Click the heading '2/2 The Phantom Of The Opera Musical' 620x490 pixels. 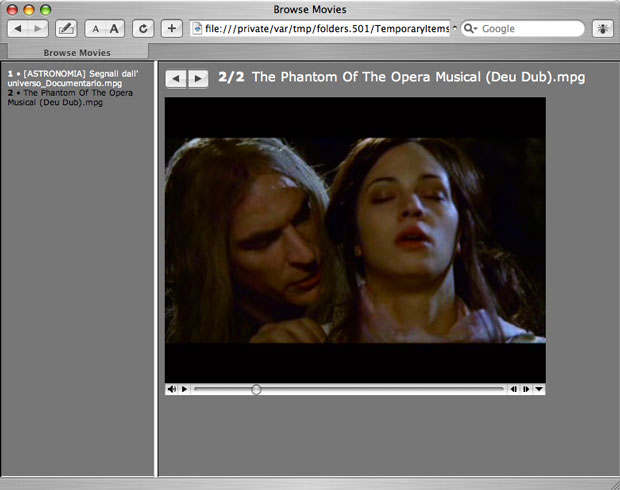click(x=401, y=77)
